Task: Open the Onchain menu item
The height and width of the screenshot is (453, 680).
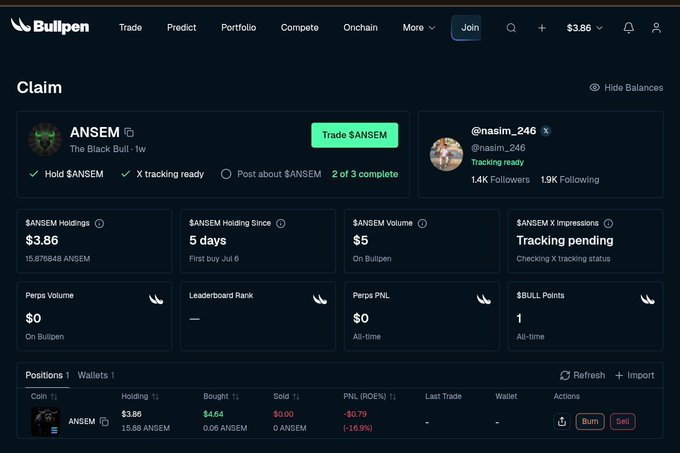Action: 360,28
